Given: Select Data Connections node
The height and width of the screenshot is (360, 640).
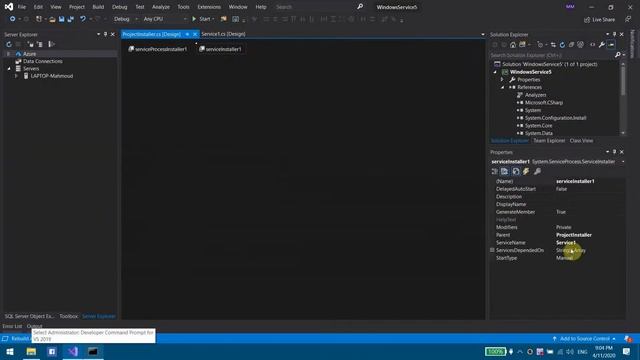Looking at the screenshot, I should [42, 61].
